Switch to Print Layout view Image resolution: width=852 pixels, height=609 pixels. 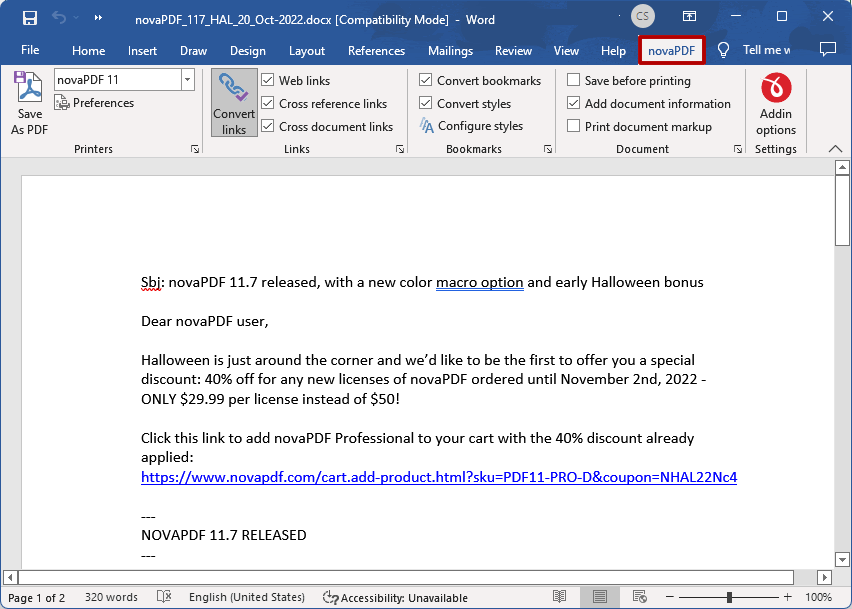600,597
